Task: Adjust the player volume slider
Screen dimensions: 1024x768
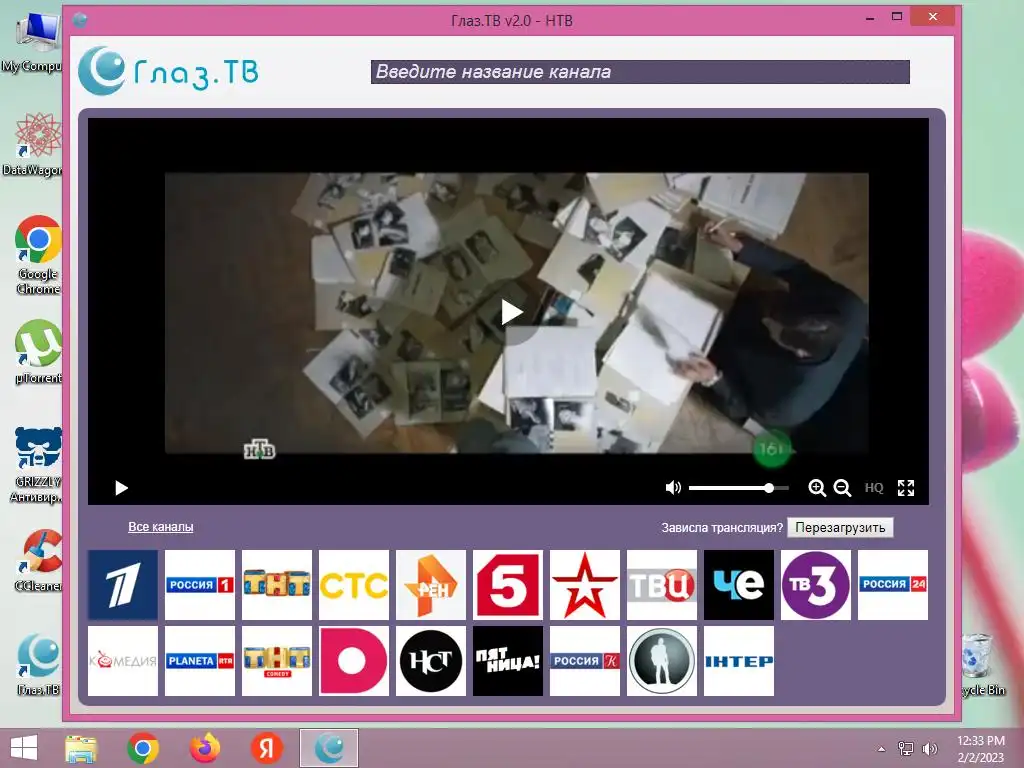Action: click(x=739, y=488)
